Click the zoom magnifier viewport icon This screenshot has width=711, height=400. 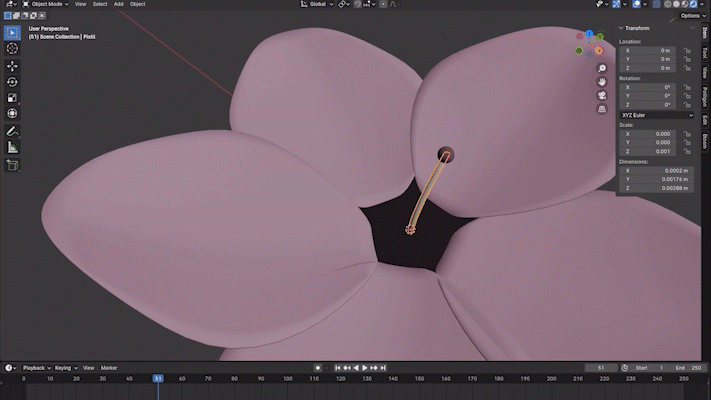pos(602,69)
